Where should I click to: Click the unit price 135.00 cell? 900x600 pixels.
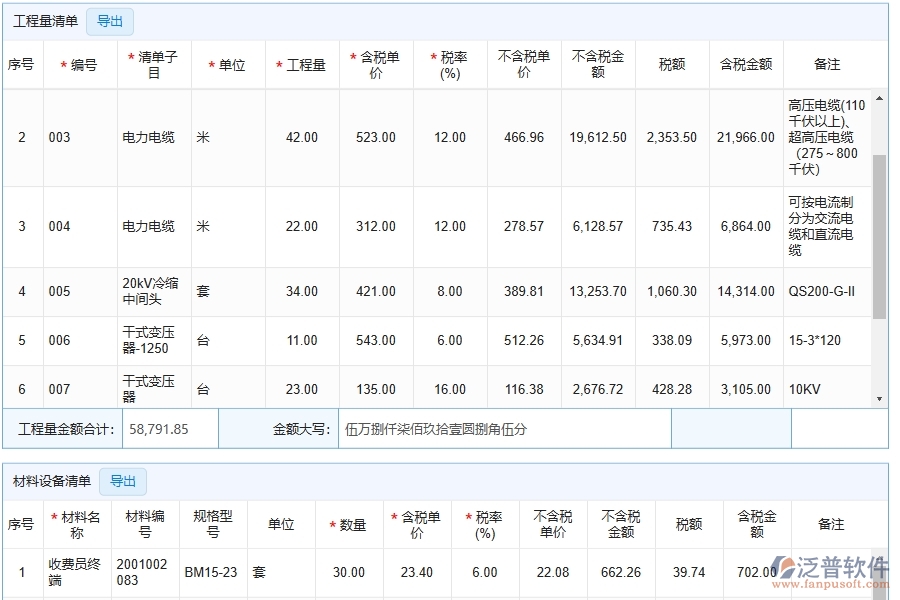click(x=376, y=388)
